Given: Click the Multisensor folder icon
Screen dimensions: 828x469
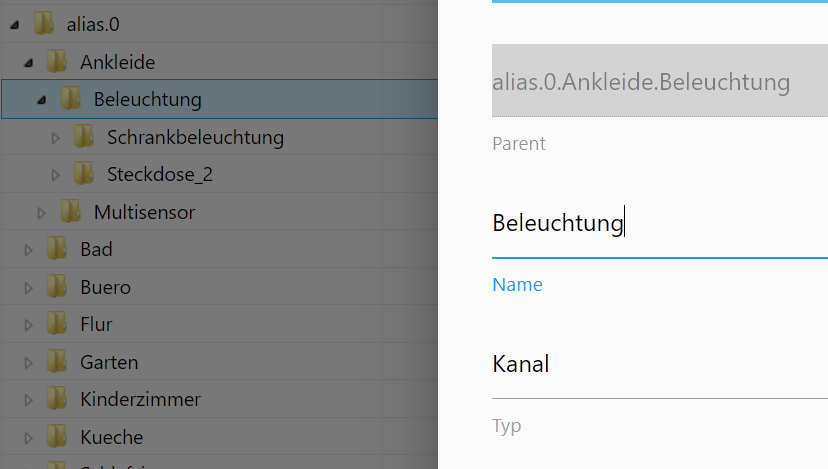Looking at the screenshot, I should [x=70, y=211].
